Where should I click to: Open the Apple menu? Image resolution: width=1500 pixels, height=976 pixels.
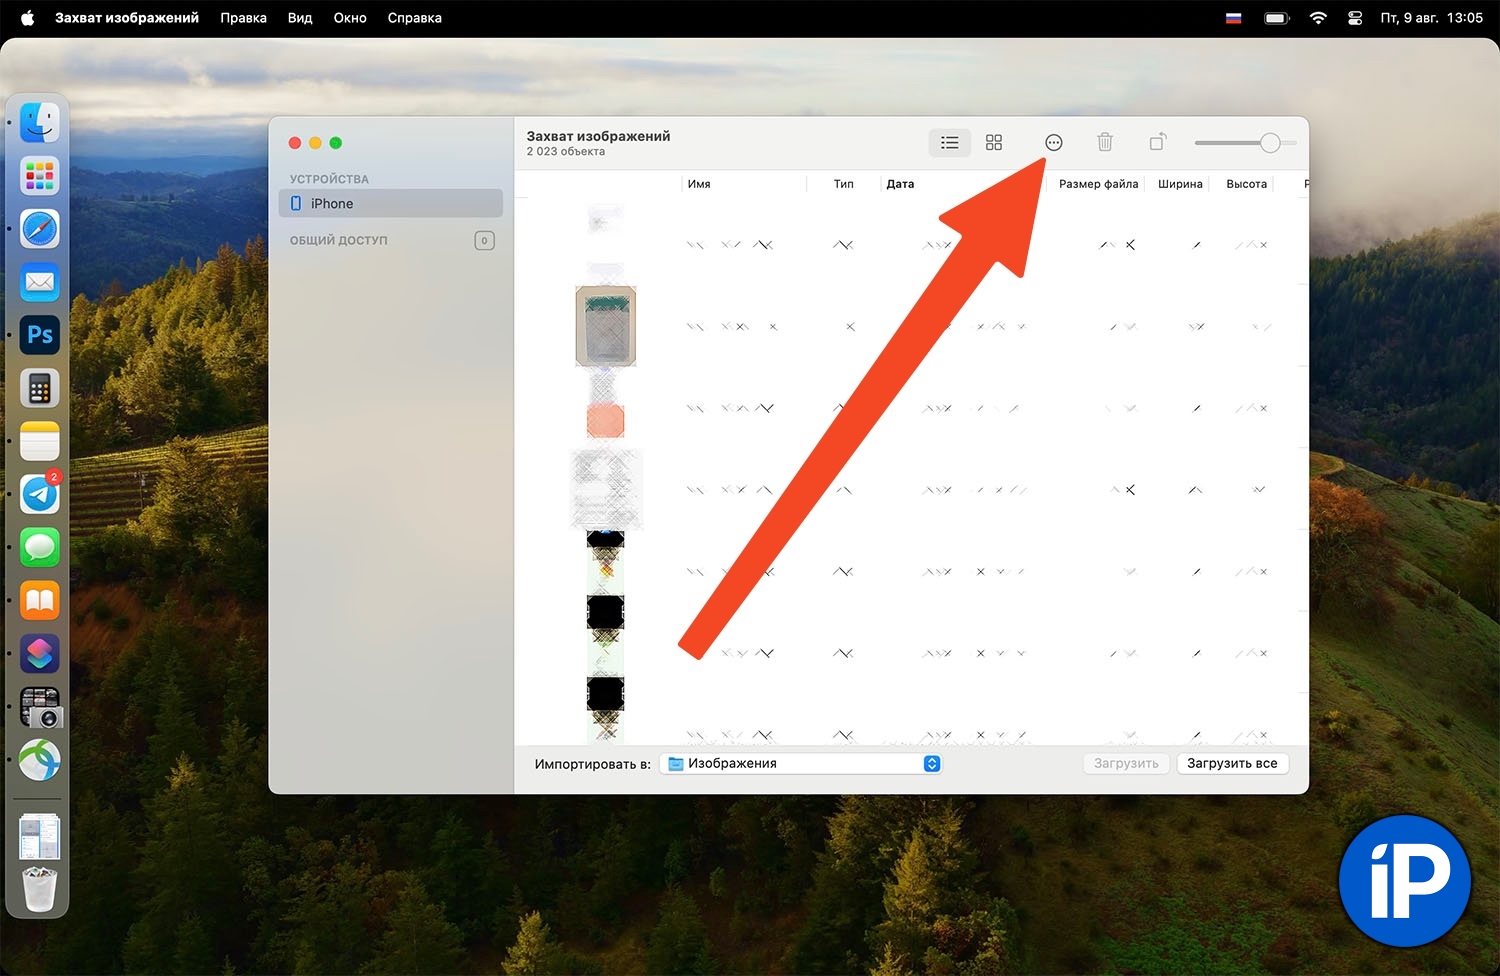27,18
